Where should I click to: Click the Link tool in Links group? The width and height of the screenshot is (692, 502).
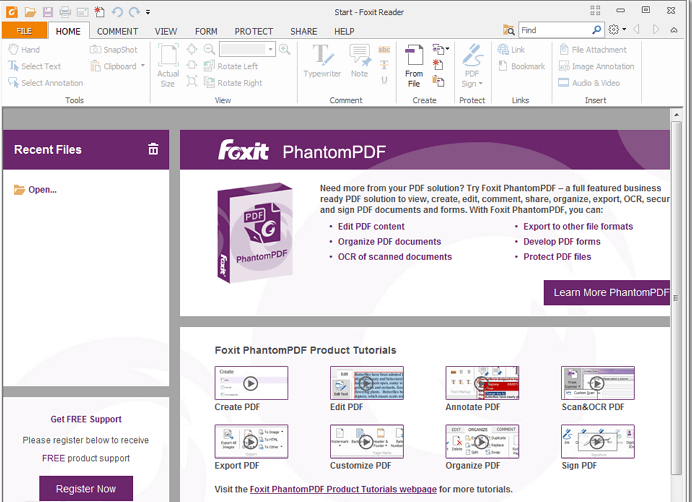pos(511,49)
